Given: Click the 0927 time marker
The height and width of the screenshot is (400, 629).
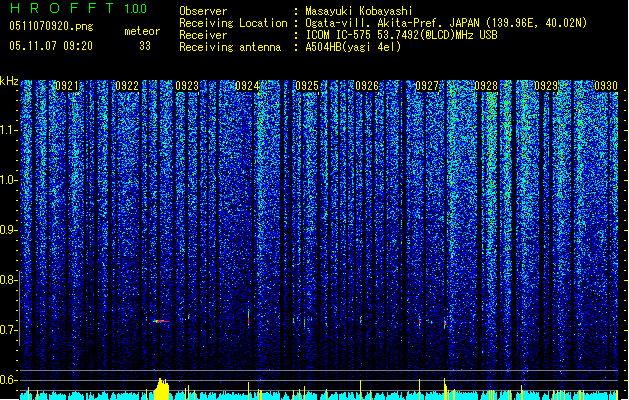Looking at the screenshot, I should click(x=427, y=86).
